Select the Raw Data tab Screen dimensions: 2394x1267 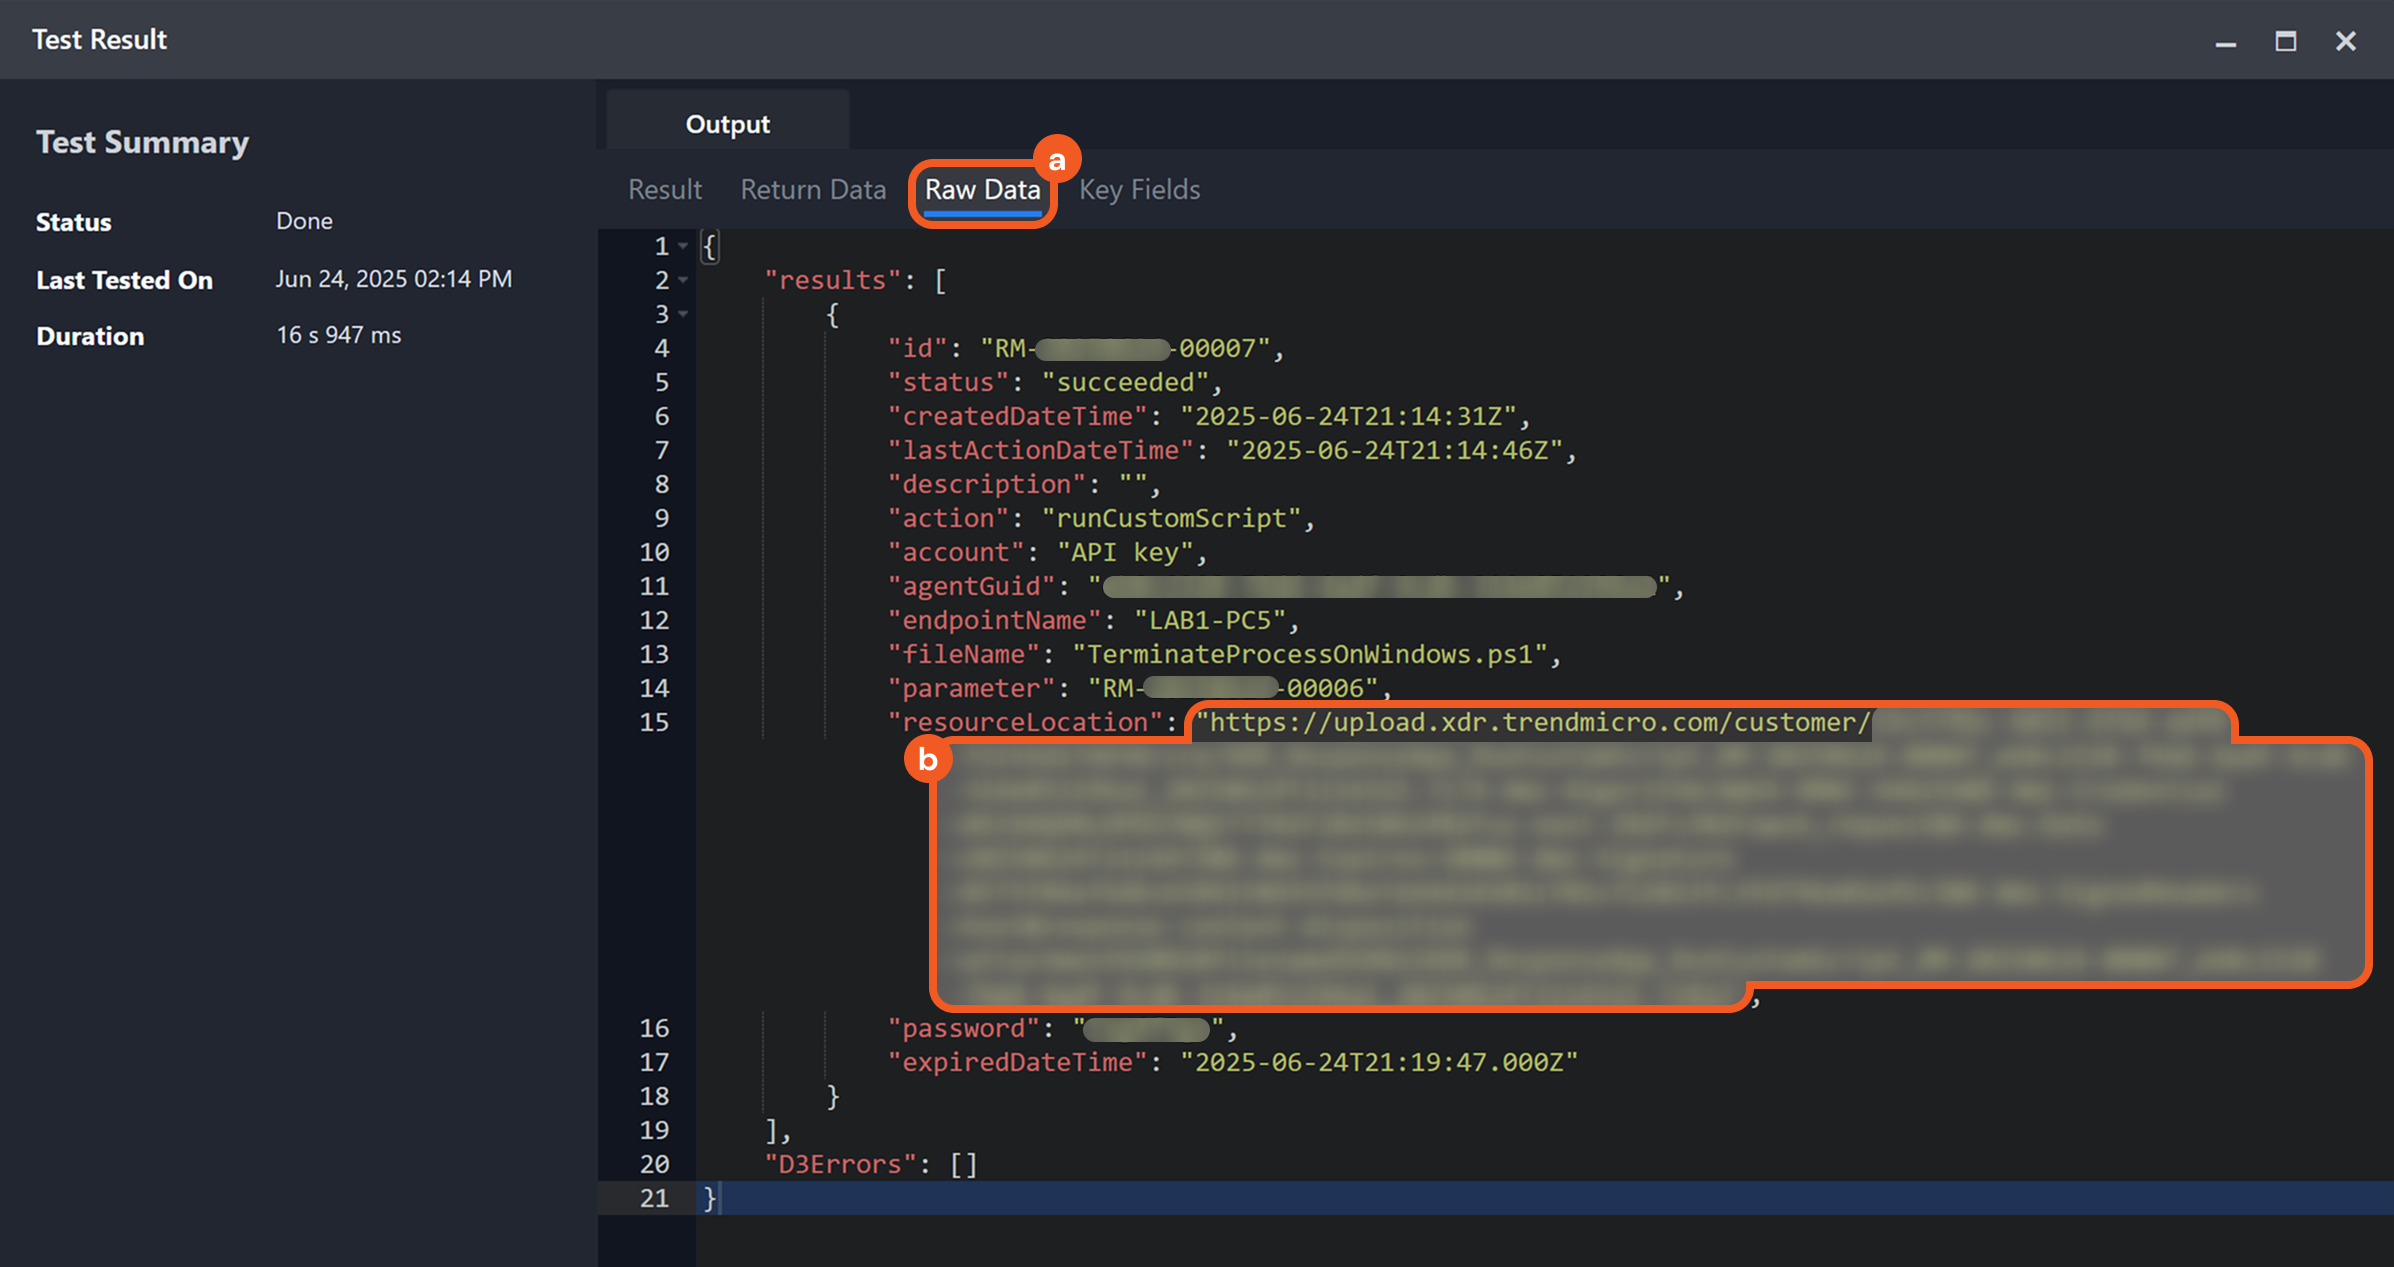coord(982,190)
